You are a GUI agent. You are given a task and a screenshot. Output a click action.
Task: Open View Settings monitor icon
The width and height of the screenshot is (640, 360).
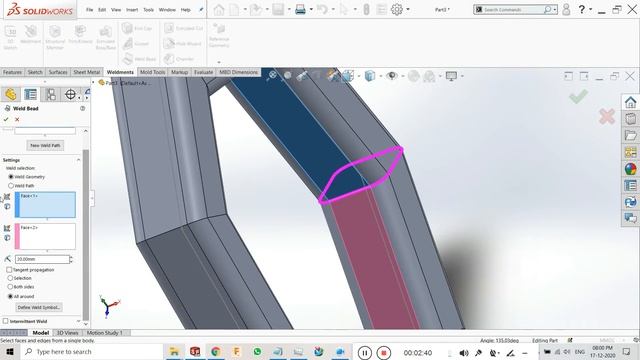tap(451, 76)
